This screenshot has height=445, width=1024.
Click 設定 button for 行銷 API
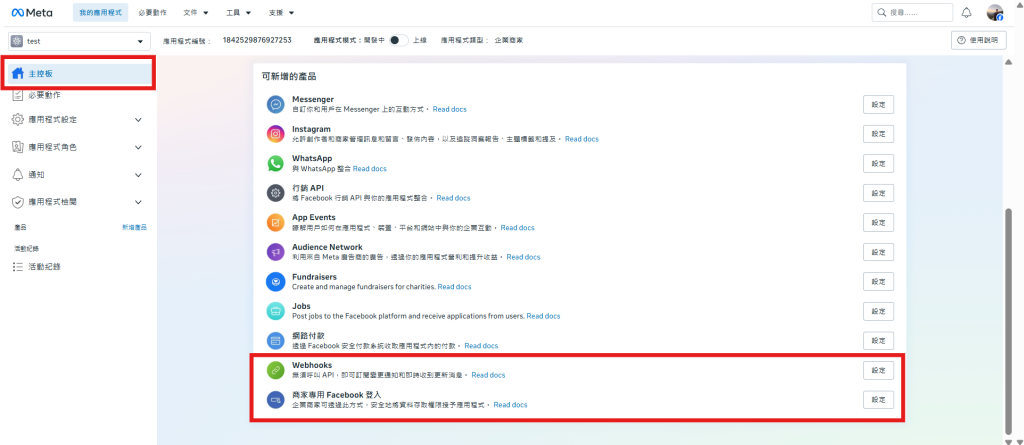pyautogui.click(x=878, y=193)
